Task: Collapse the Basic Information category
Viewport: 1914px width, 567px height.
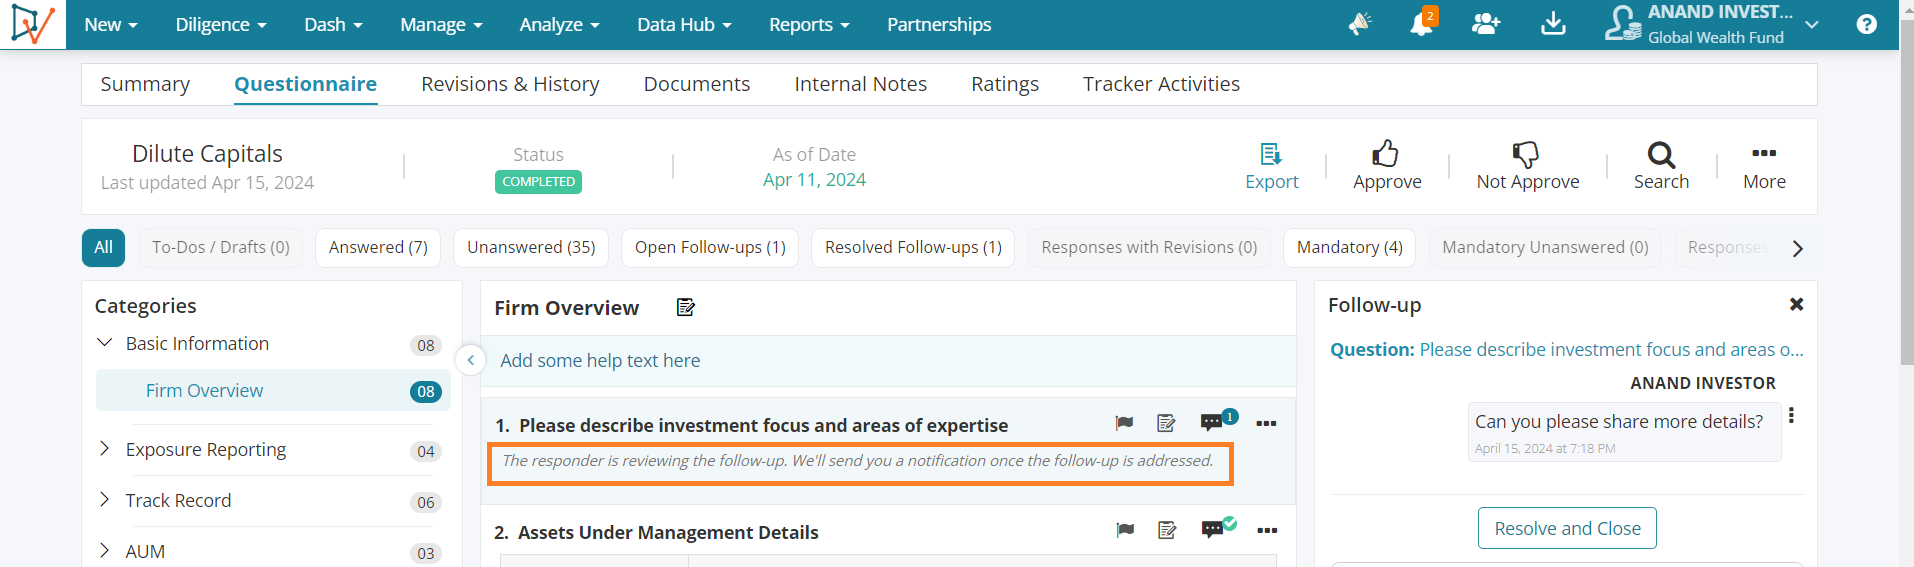Action: [104, 343]
